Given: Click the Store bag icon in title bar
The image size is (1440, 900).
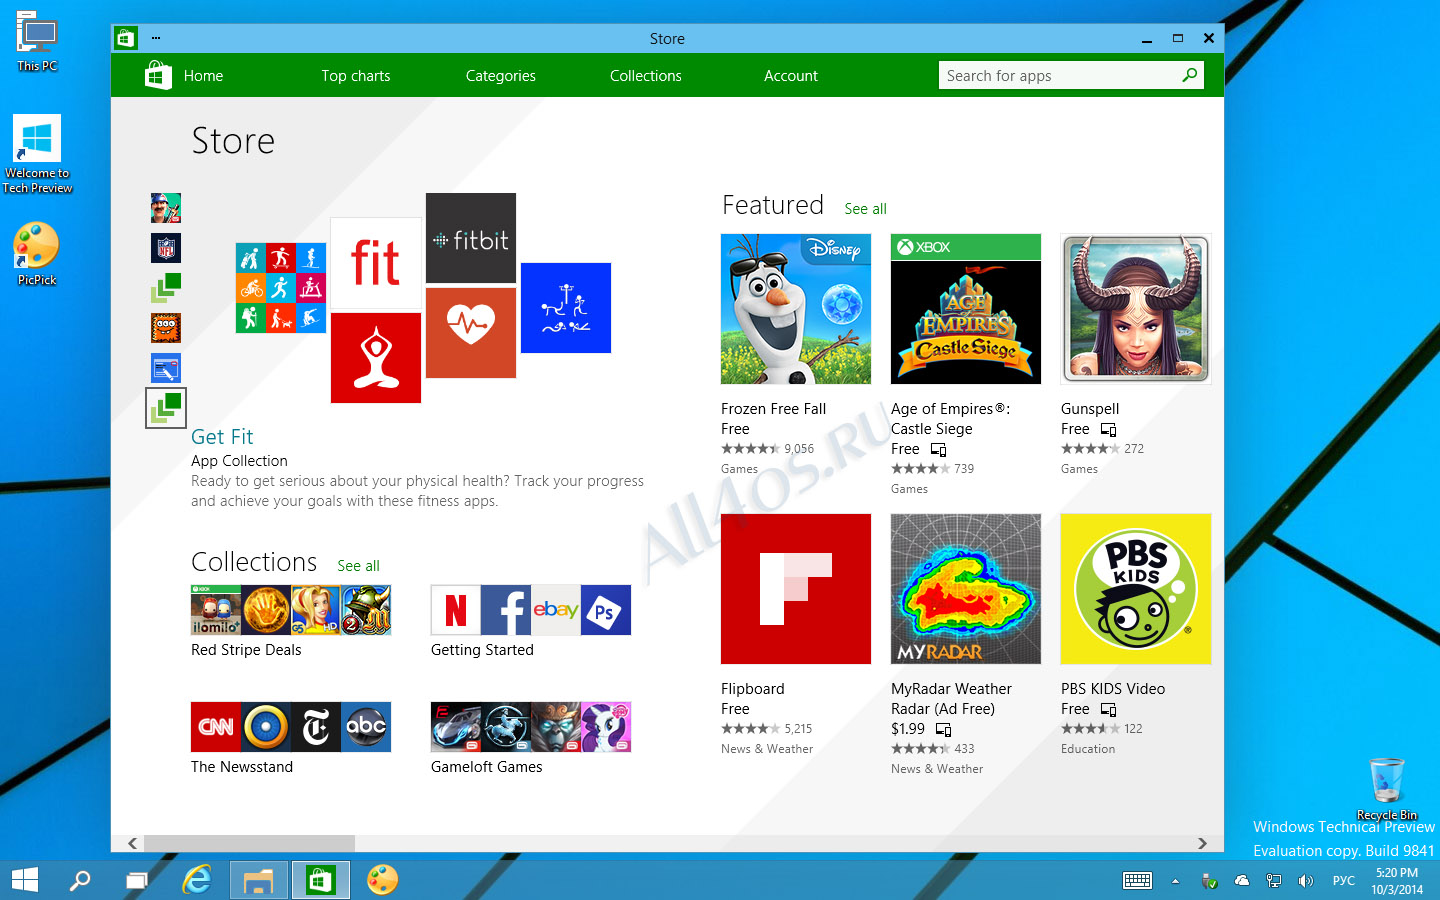Looking at the screenshot, I should tap(125, 38).
